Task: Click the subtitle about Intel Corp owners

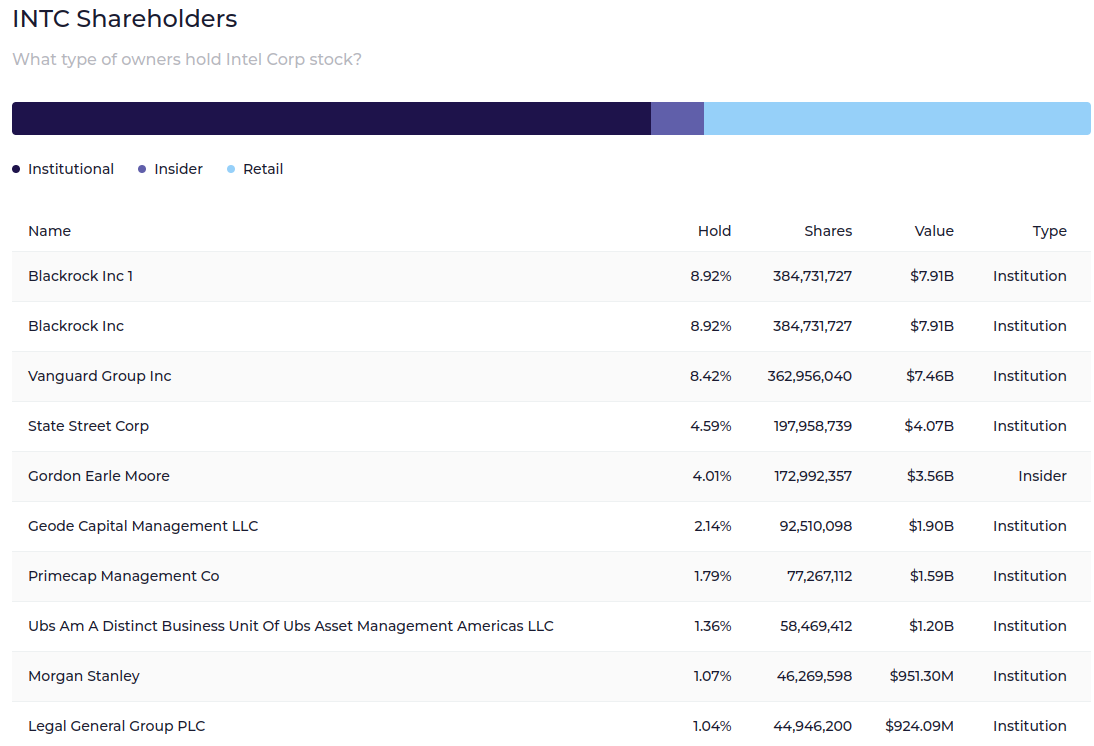Action: click(187, 59)
